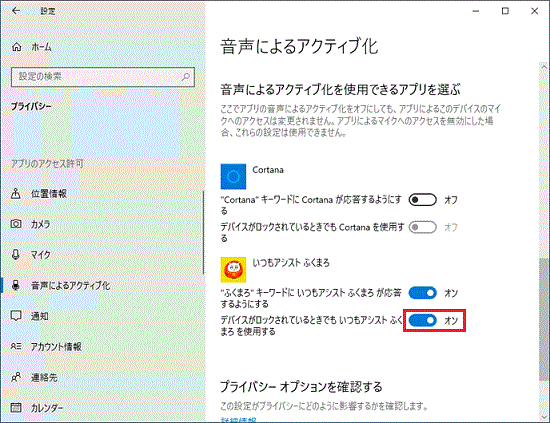Click the blue Cortana app icon

(x=233, y=176)
